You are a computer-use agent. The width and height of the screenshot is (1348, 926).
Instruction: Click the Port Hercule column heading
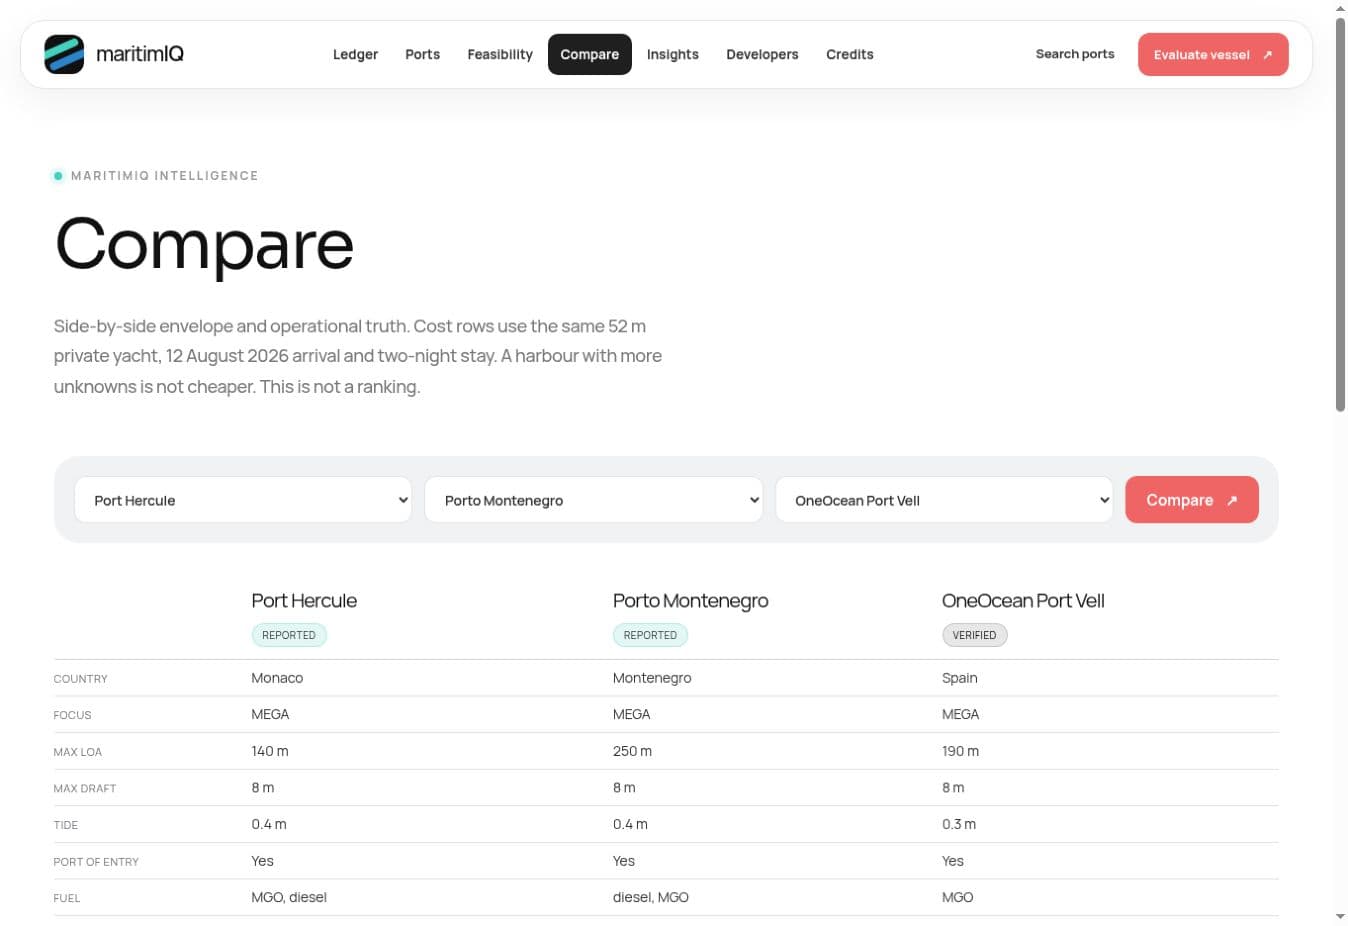click(304, 601)
